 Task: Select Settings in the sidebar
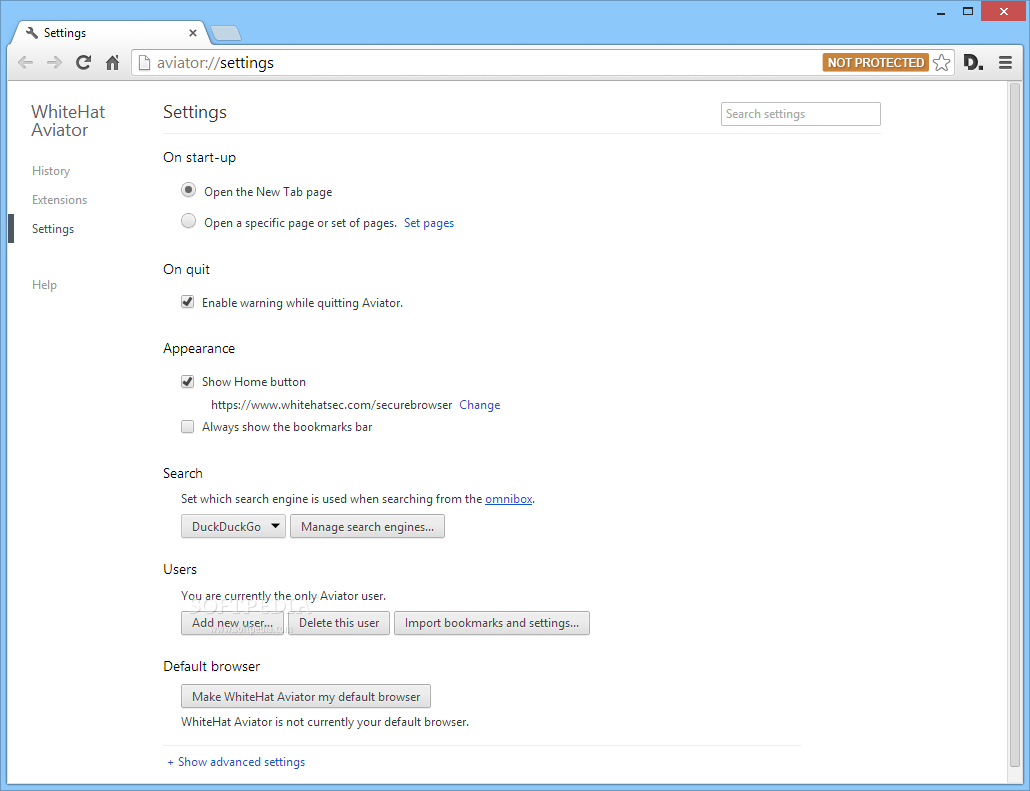tap(53, 229)
